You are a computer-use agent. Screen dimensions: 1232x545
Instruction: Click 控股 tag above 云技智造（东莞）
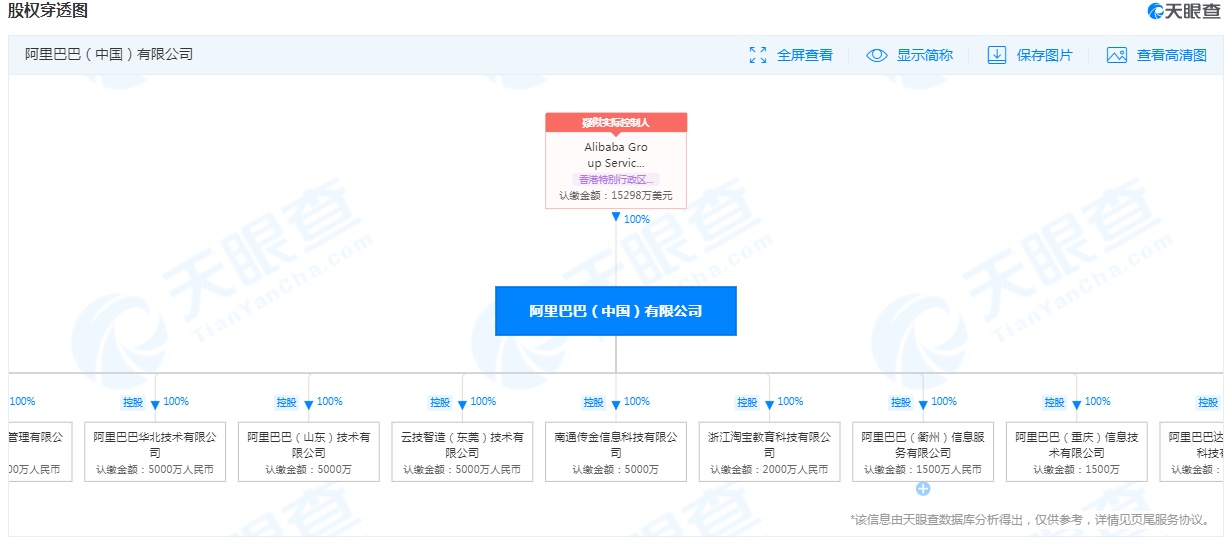pyautogui.click(x=440, y=402)
